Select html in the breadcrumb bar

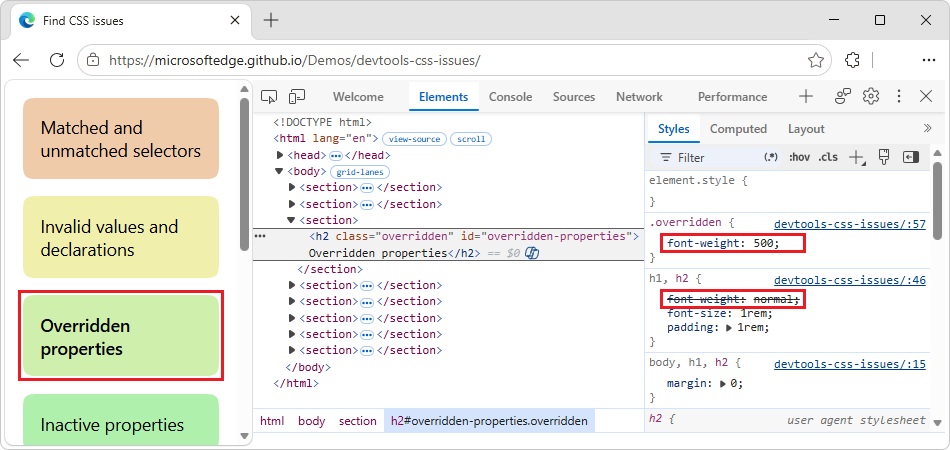271,421
